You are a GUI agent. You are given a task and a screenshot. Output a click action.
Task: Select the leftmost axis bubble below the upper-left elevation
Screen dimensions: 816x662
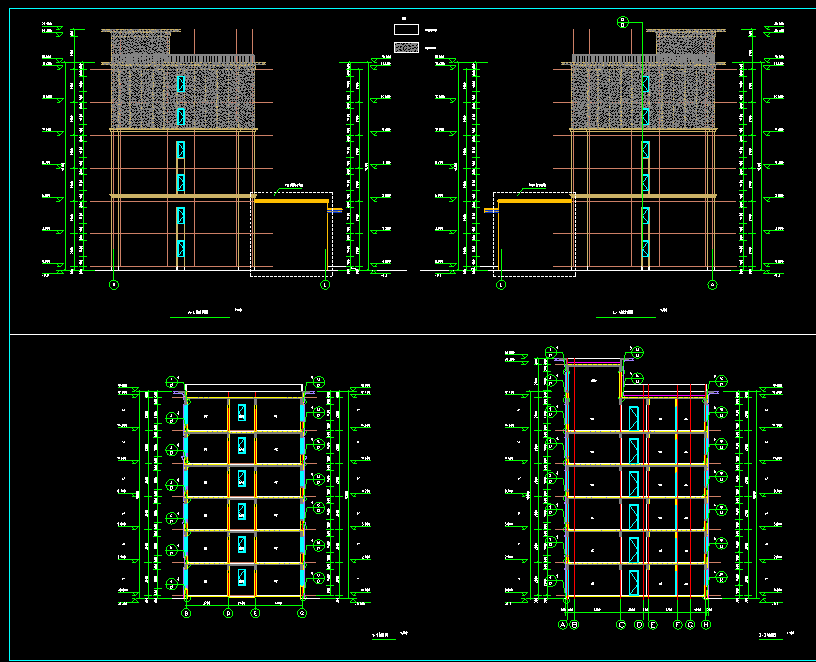coord(114,285)
